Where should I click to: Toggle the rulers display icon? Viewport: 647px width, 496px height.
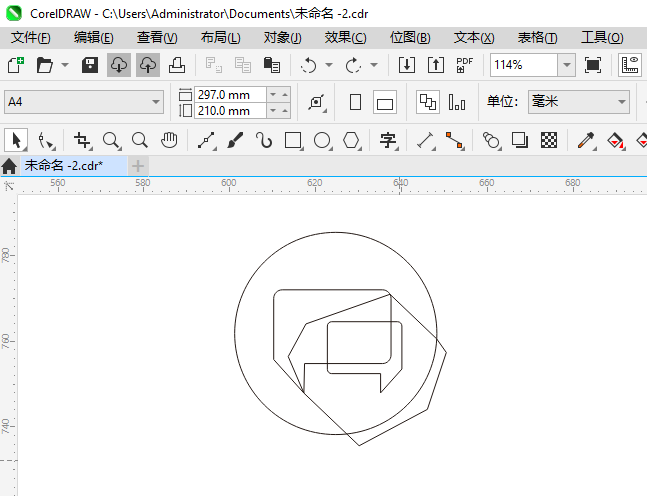[x=630, y=65]
